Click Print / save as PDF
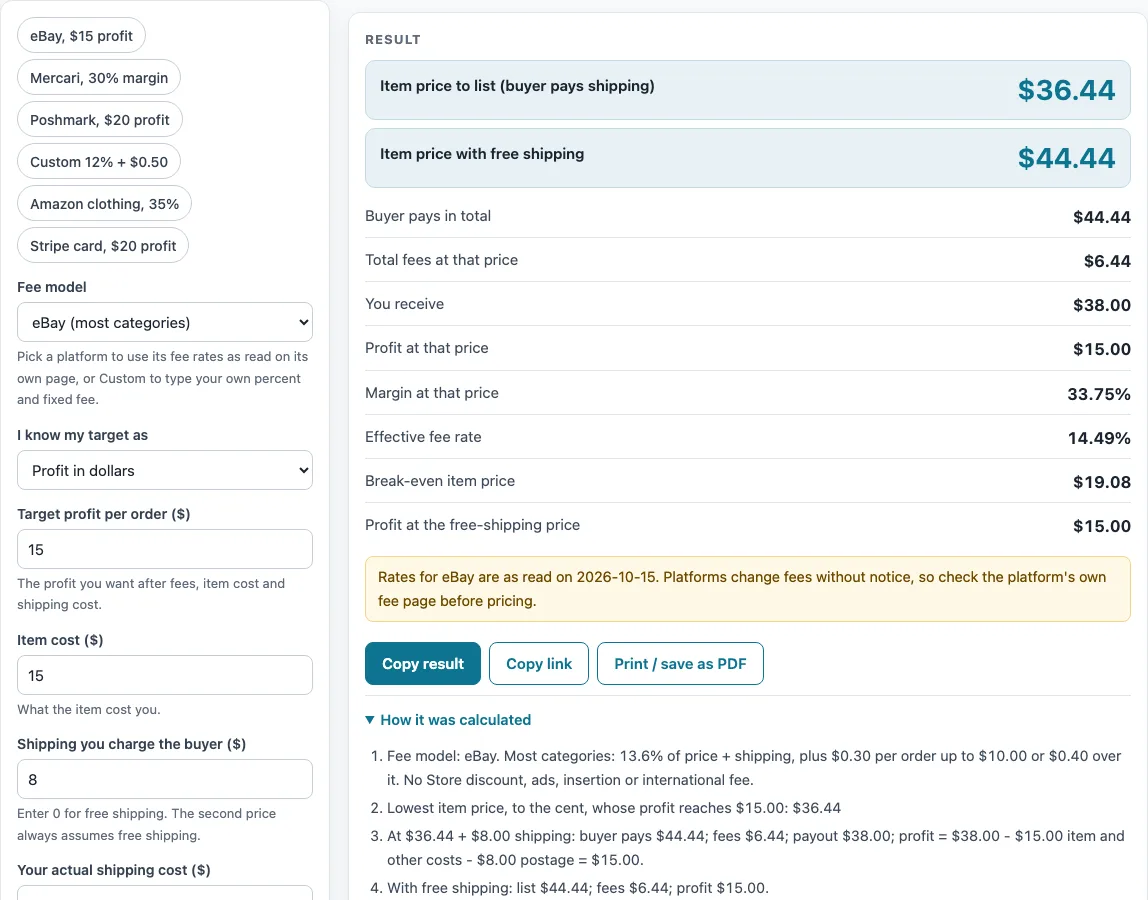The height and width of the screenshot is (900, 1148). pyautogui.click(x=680, y=663)
